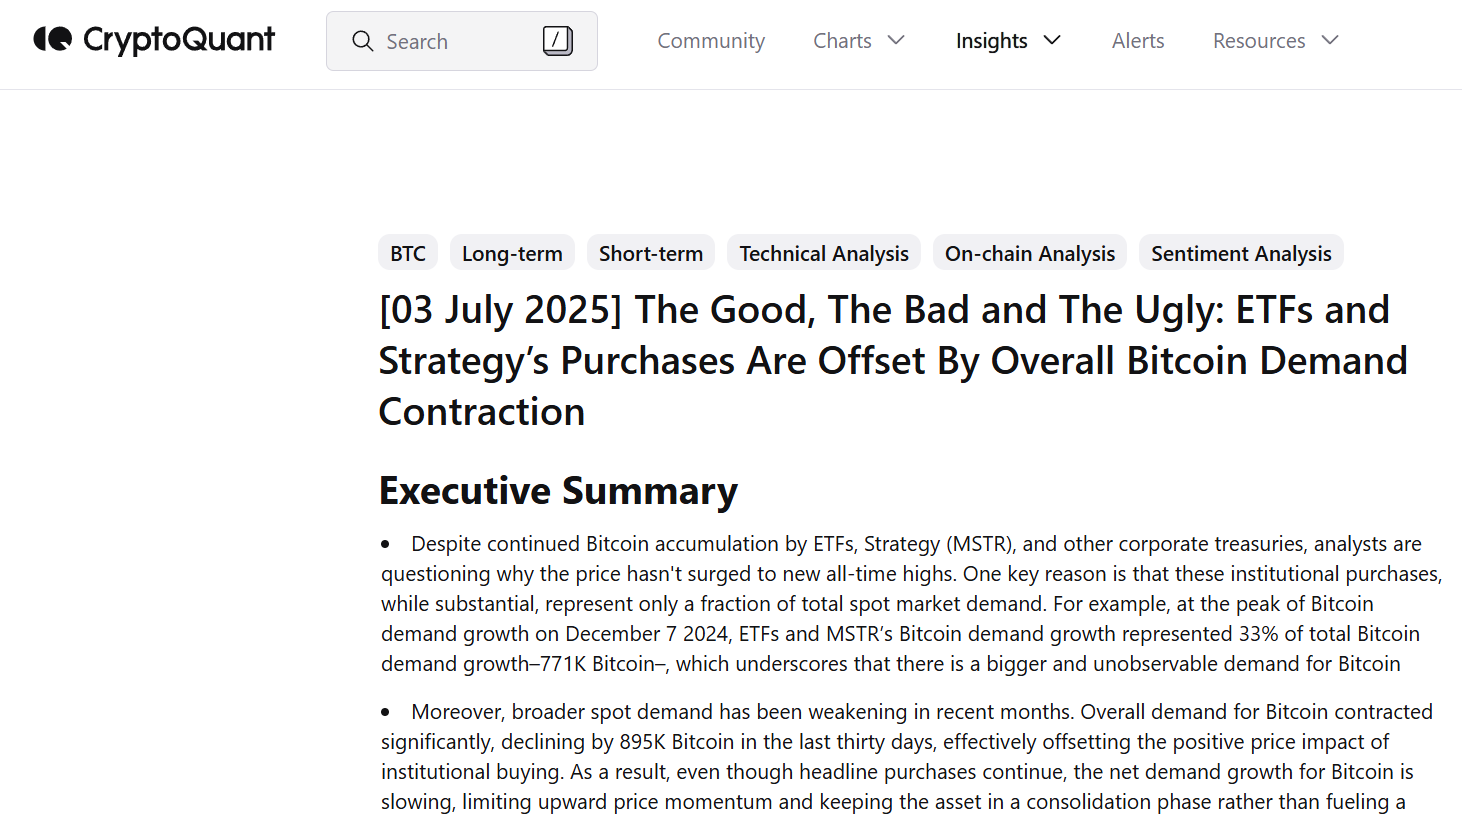The image size is (1462, 820).
Task: Open the Resources menu
Action: click(x=1259, y=41)
